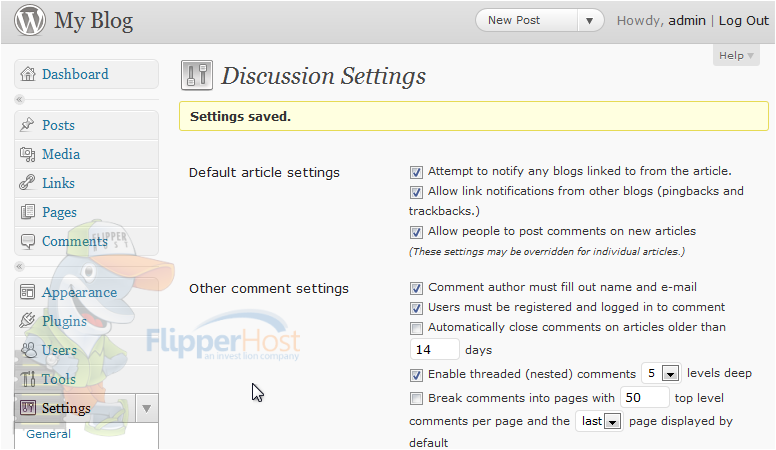776x450 pixels.
Task: Toggle Allow people to post comments checkbox
Action: pos(416,232)
